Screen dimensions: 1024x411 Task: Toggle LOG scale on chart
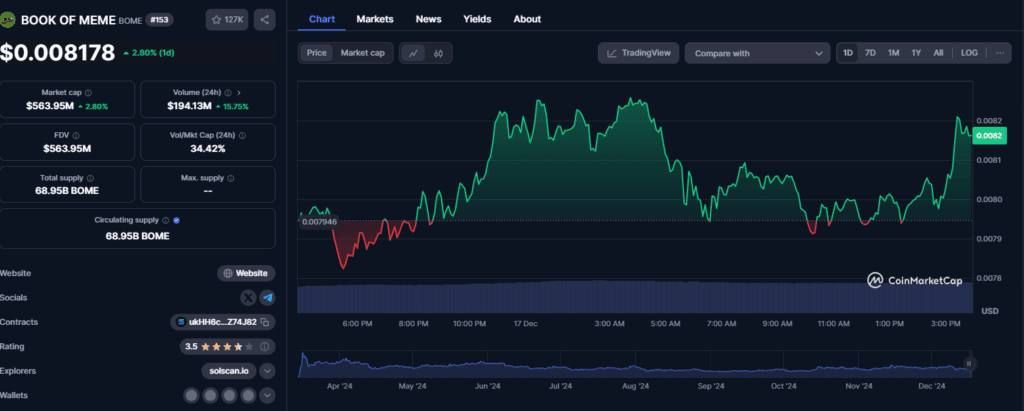[x=969, y=53]
